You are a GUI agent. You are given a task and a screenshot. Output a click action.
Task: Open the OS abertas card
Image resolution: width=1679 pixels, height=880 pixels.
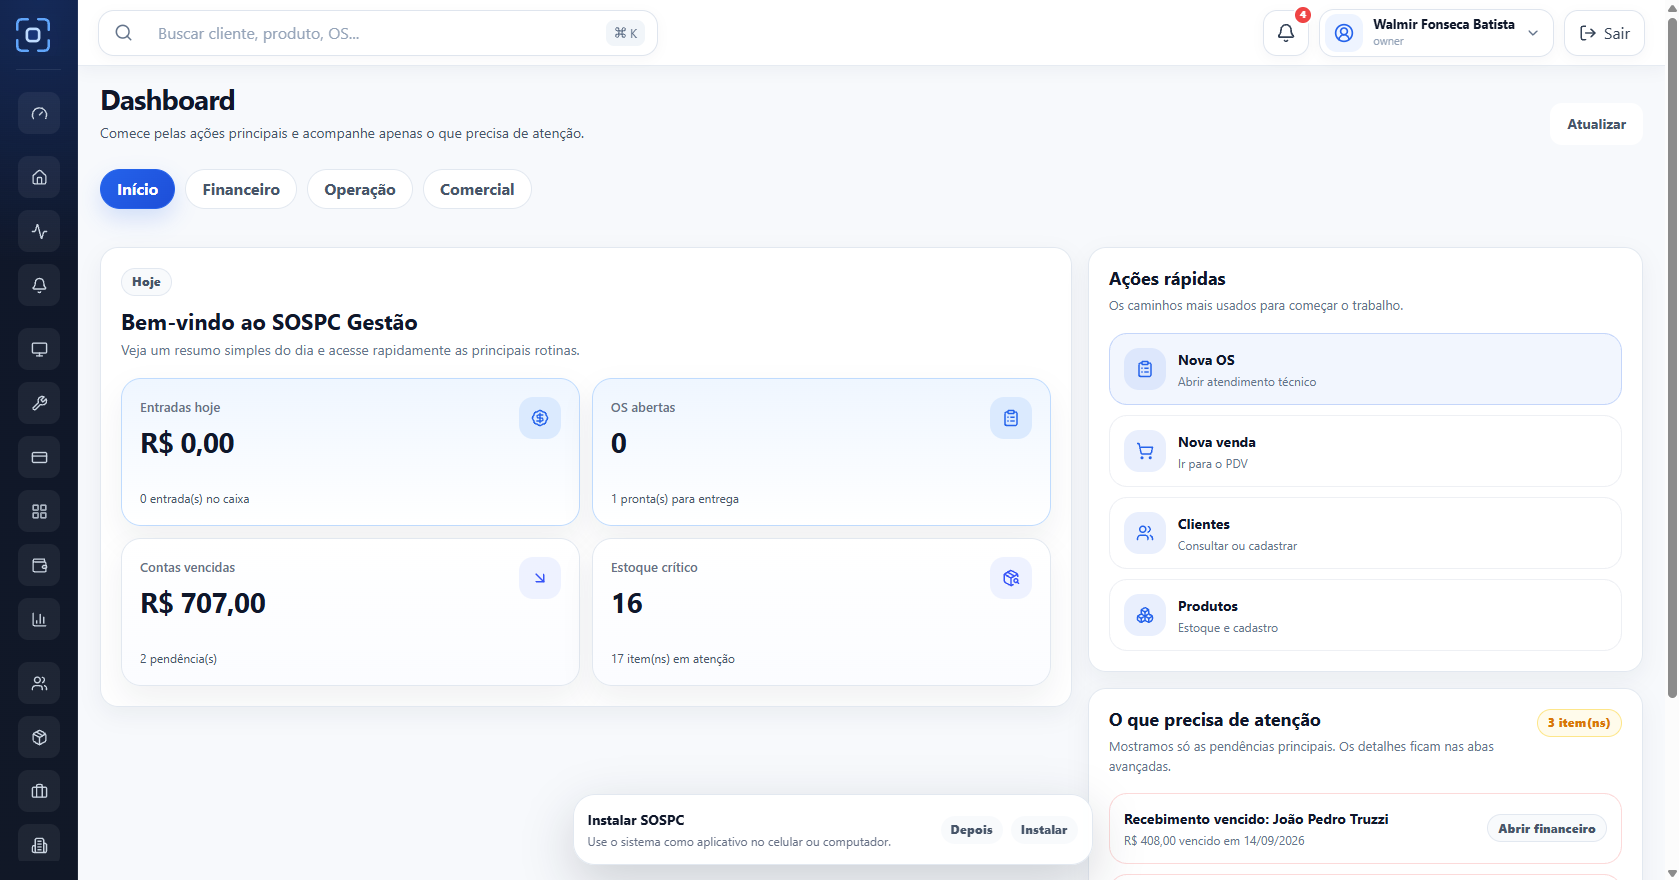pyautogui.click(x=821, y=452)
